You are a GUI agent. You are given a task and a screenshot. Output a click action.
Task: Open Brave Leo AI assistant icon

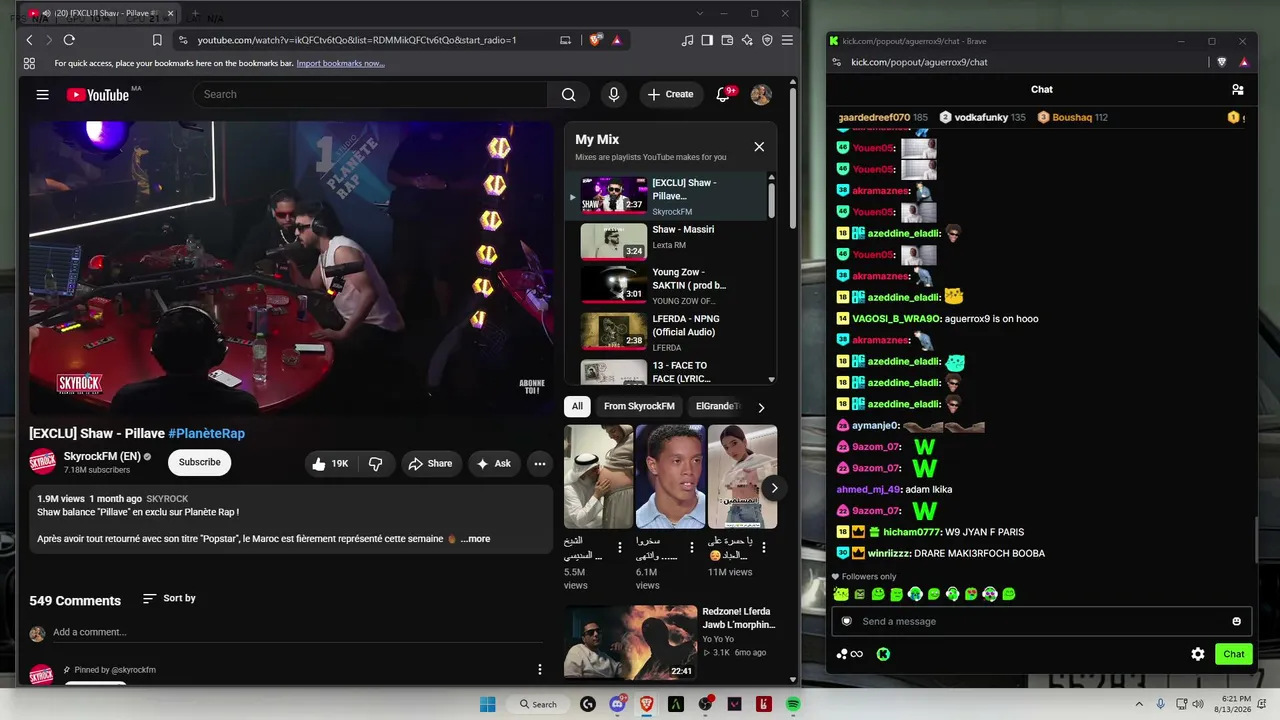tap(747, 40)
